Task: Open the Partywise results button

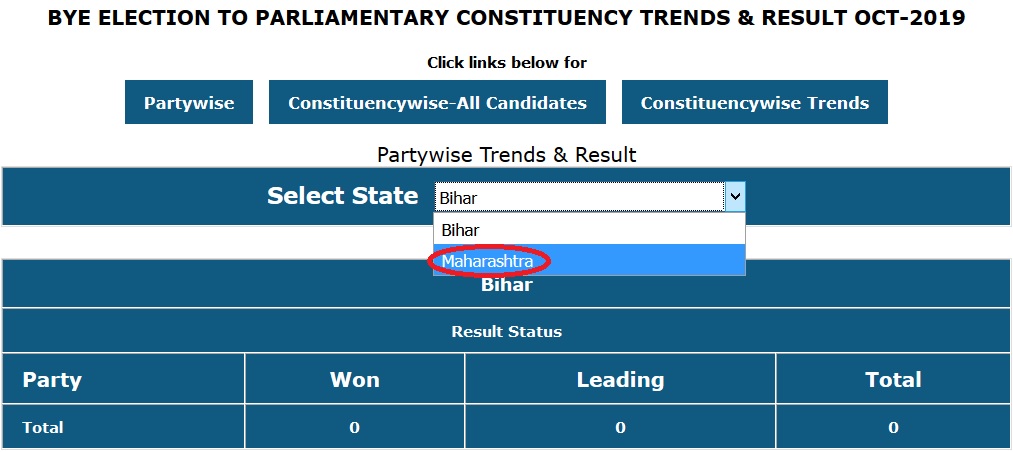Action: coord(189,103)
